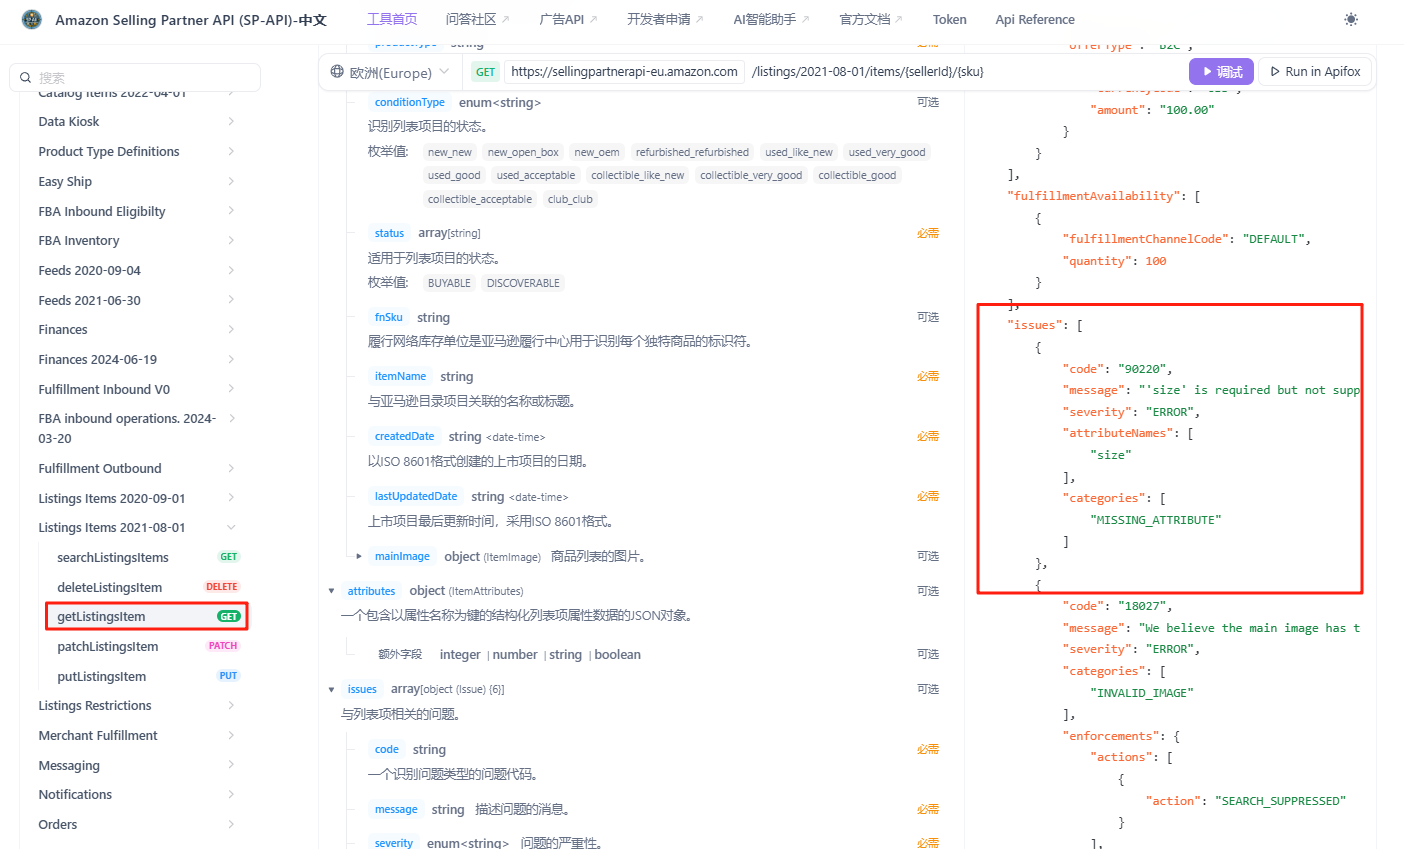Expand Notifications section
The width and height of the screenshot is (1404, 849).
coord(136,794)
